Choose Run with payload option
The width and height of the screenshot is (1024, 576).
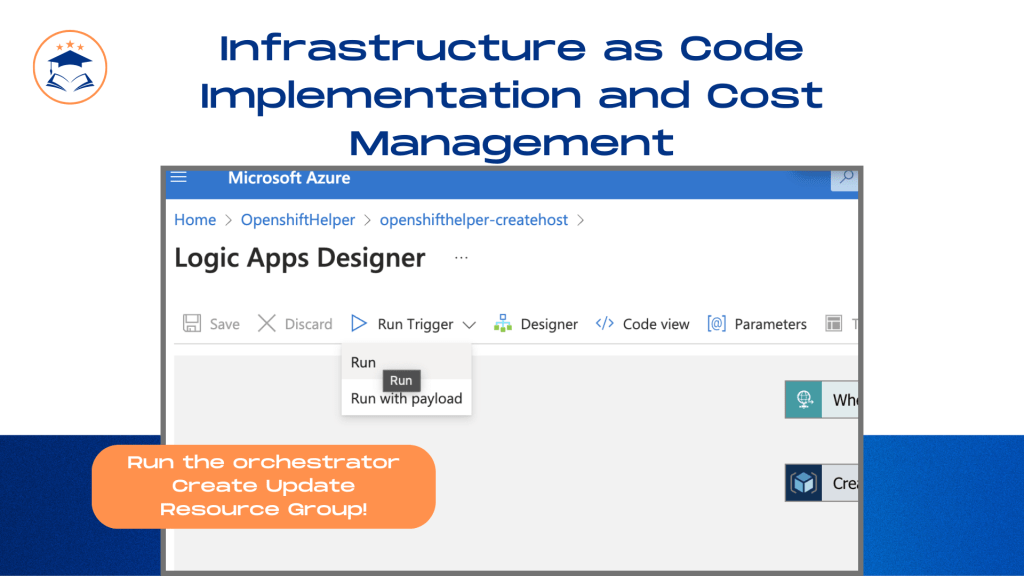click(x=406, y=398)
